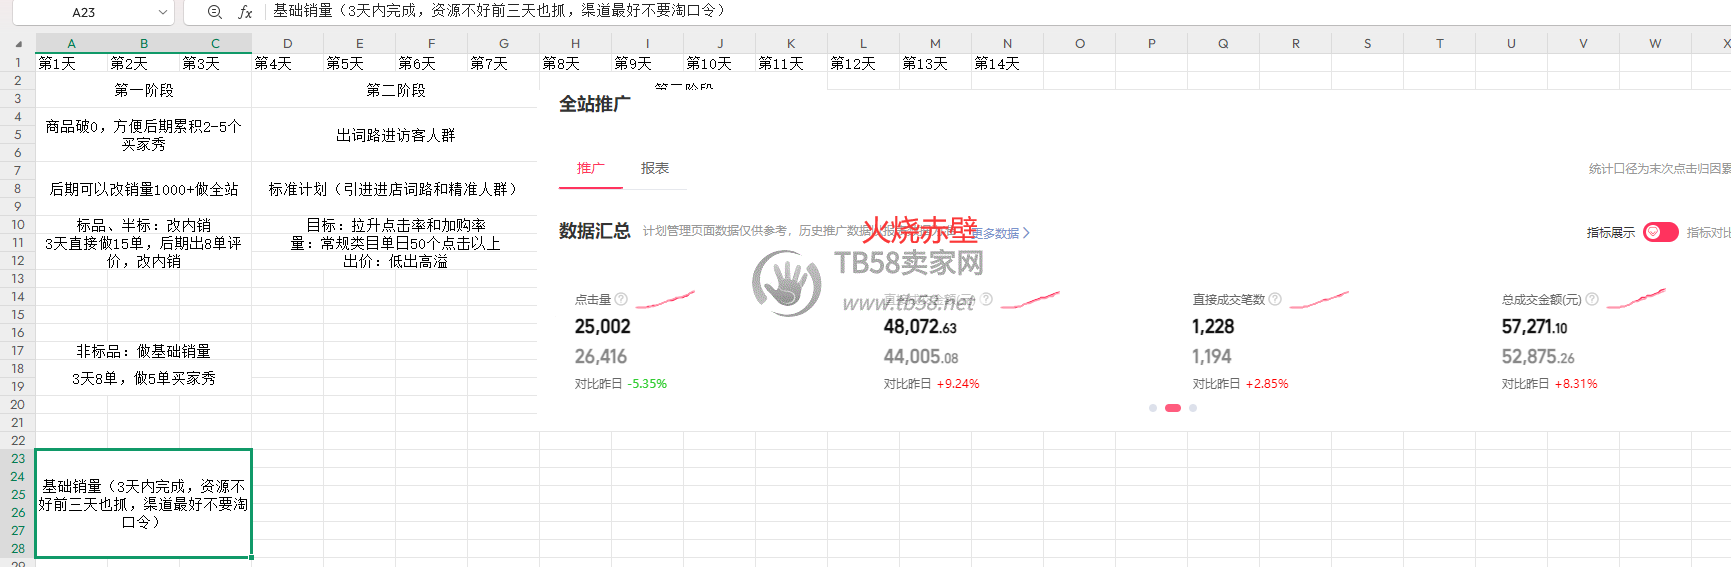
Task: Switch to the first carousel page dot
Action: pos(1153,408)
